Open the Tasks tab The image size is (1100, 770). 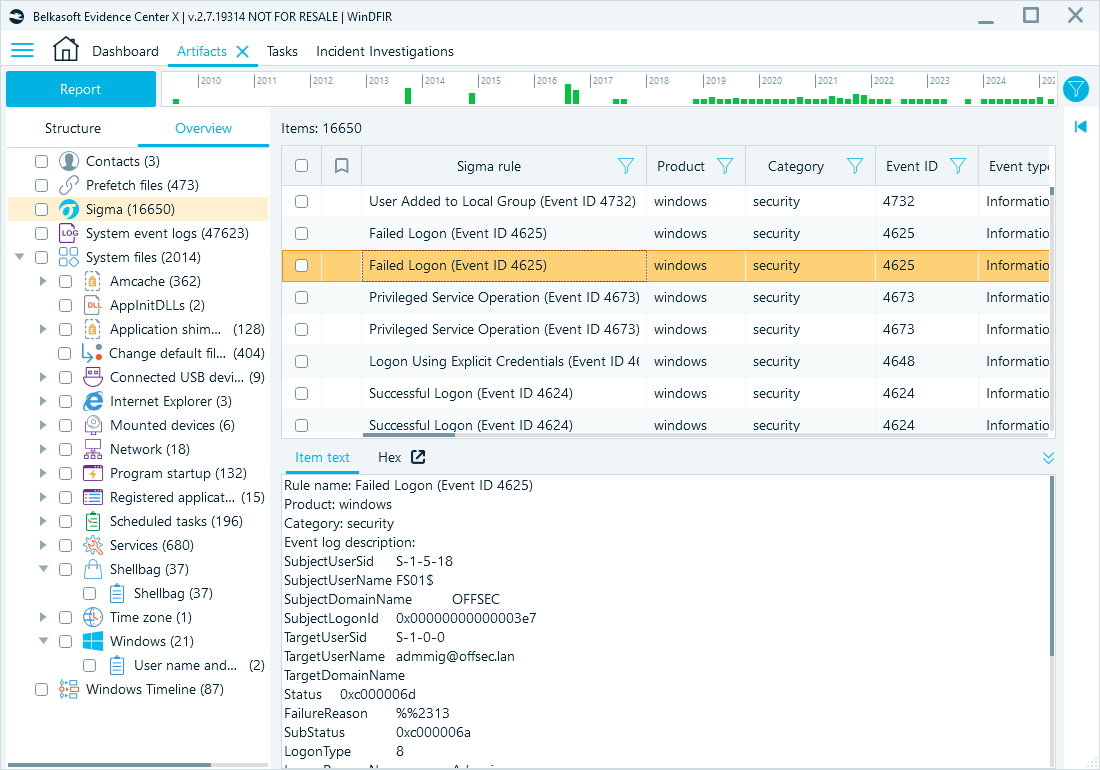coord(282,51)
